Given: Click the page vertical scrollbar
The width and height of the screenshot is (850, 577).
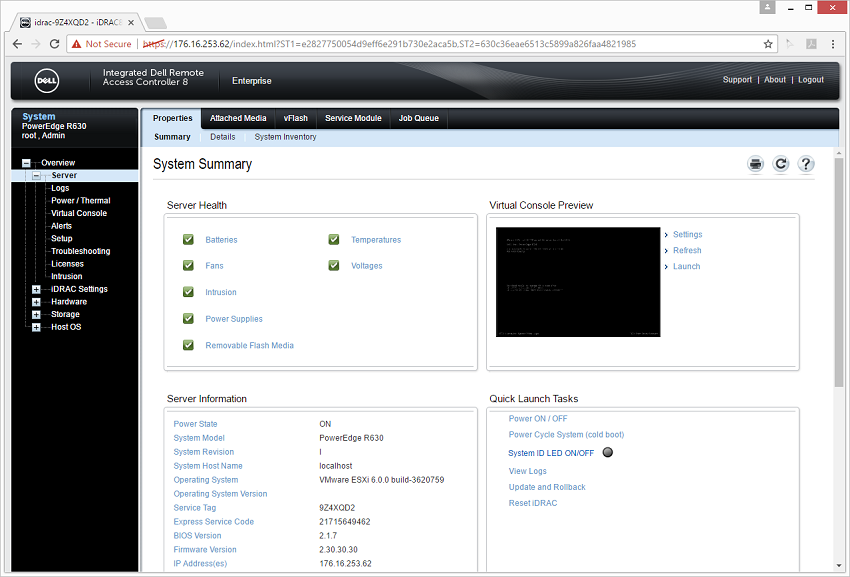Looking at the screenshot, I should [x=839, y=271].
